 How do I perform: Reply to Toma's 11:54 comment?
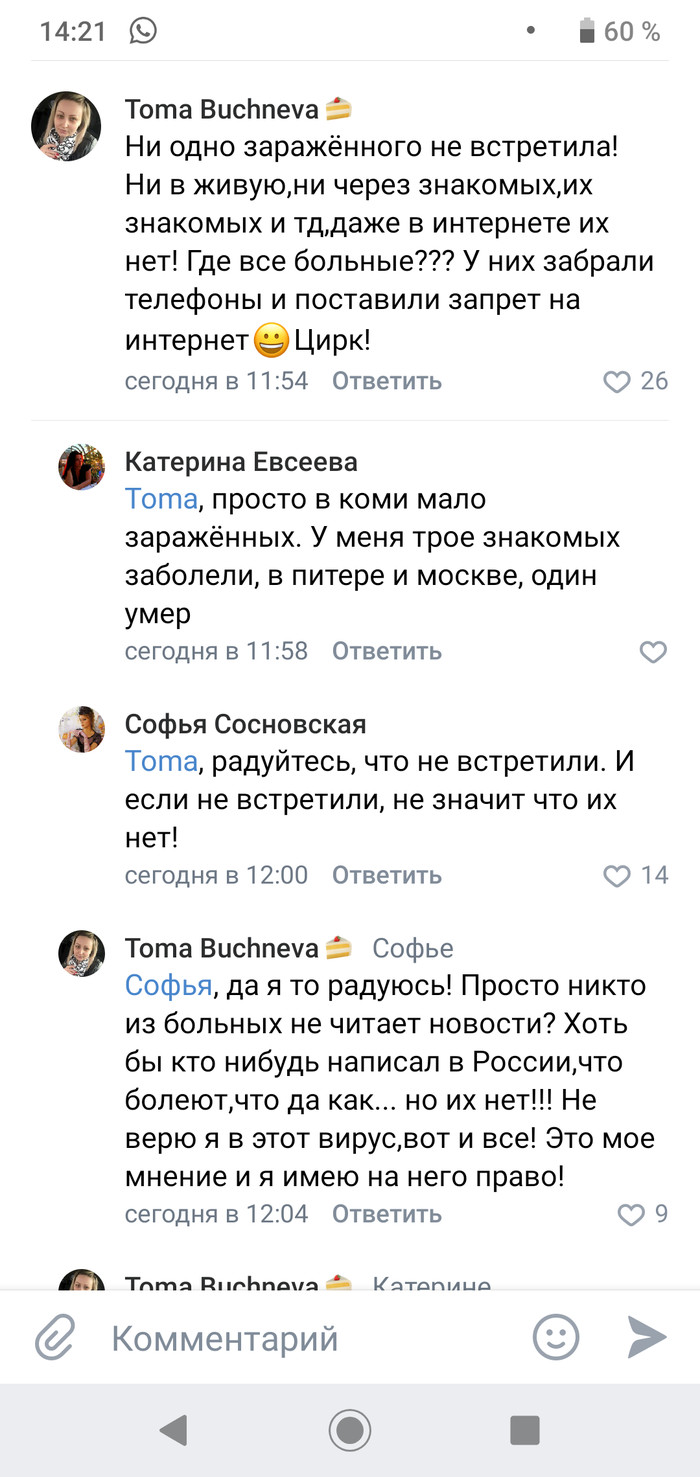click(x=386, y=381)
